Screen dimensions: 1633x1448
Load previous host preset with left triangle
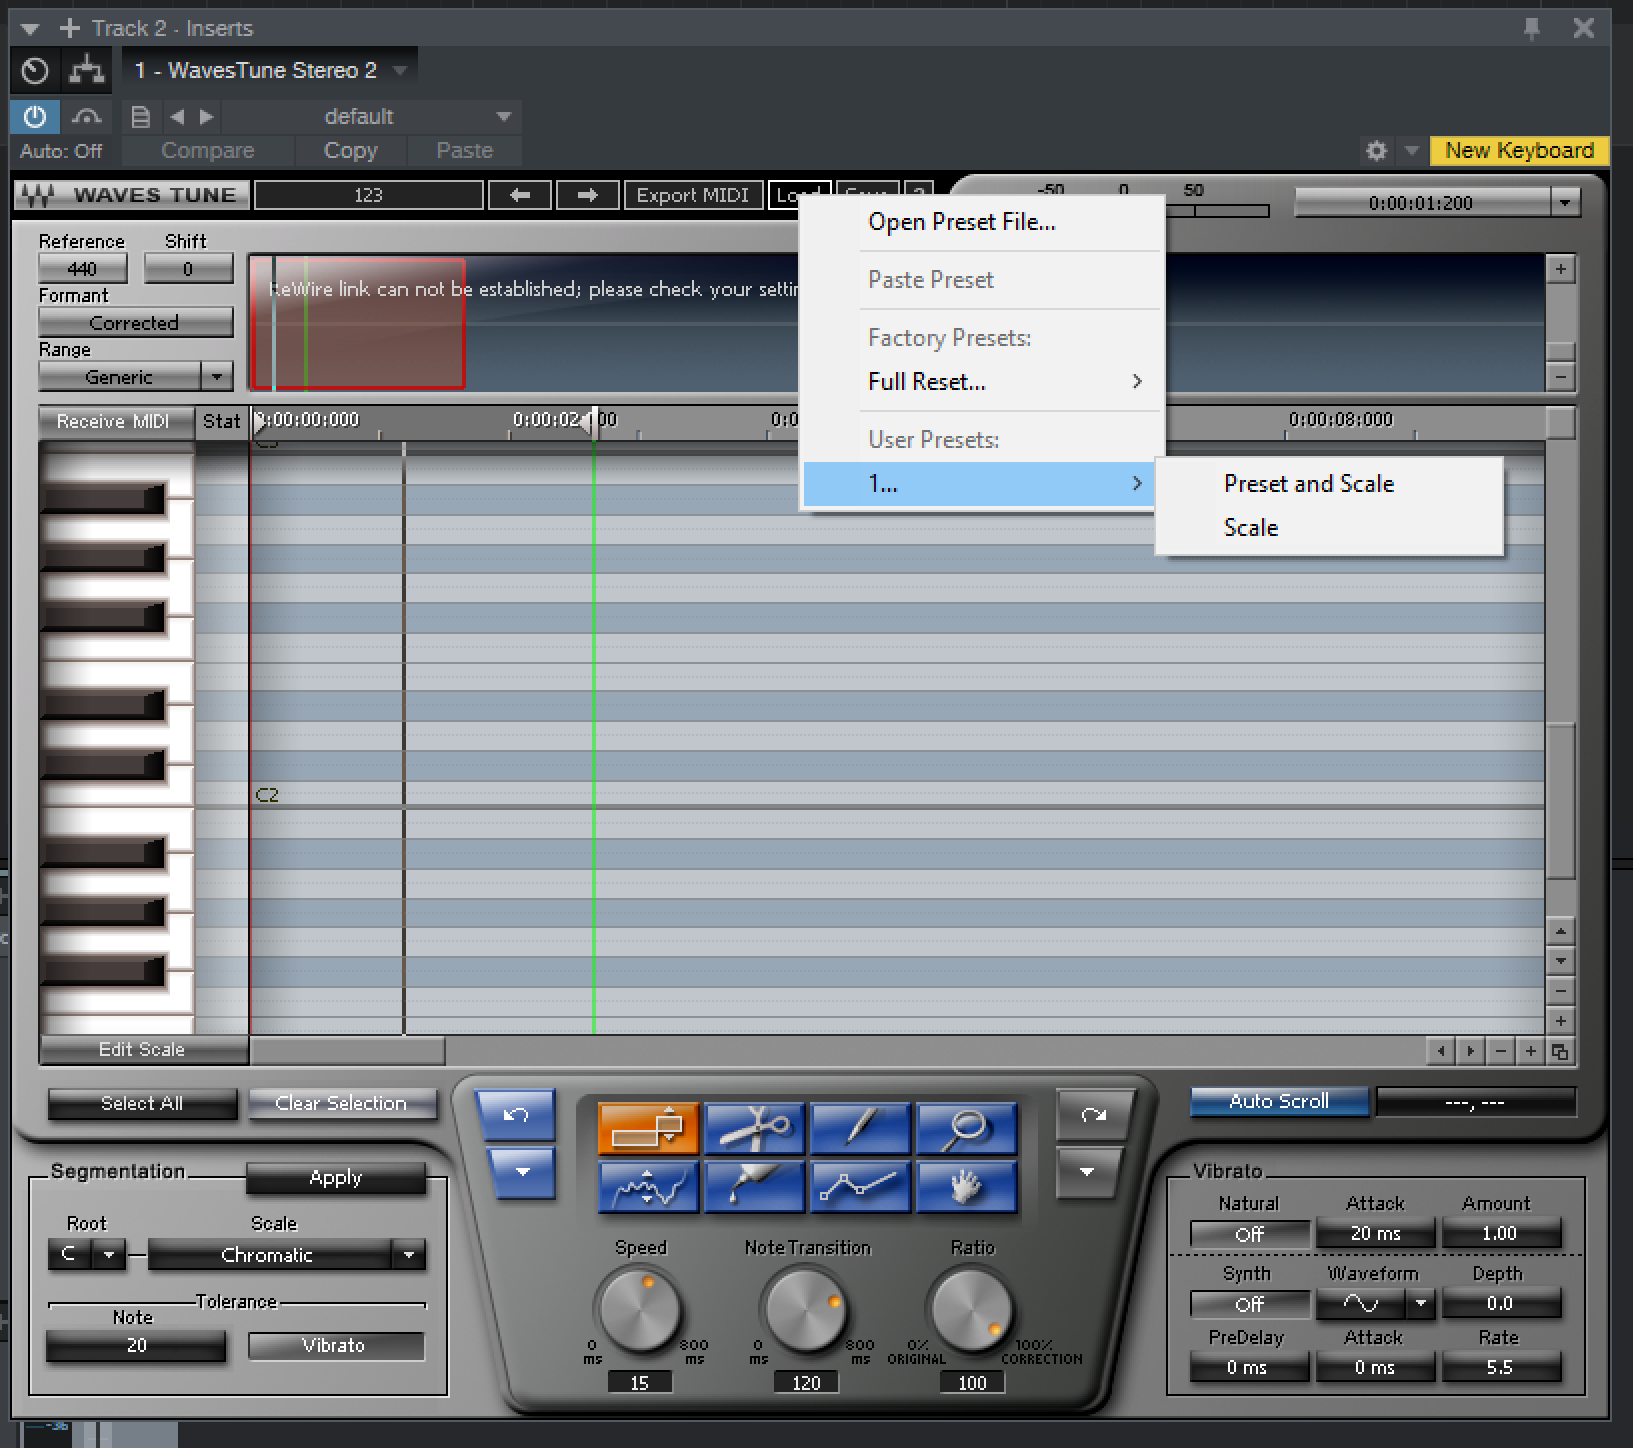click(177, 117)
